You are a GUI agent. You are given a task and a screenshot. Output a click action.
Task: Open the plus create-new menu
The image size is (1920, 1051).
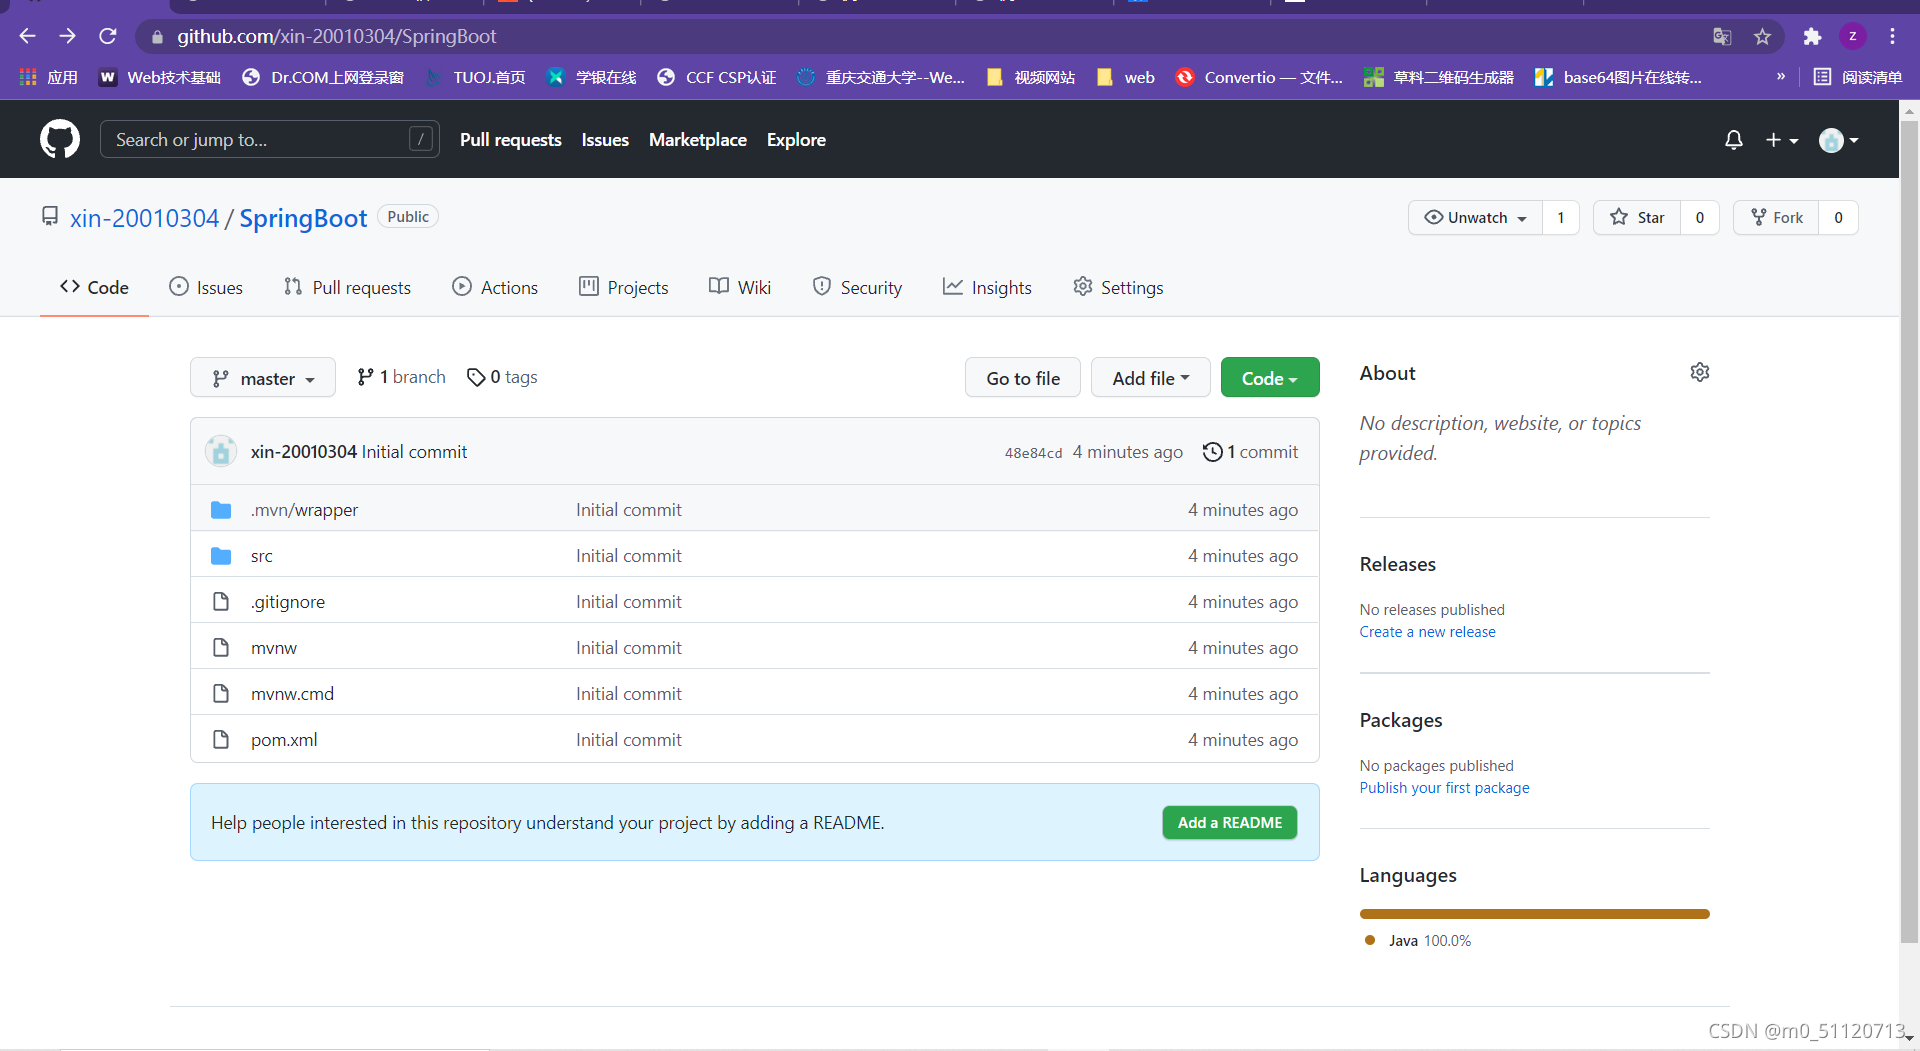(1781, 140)
